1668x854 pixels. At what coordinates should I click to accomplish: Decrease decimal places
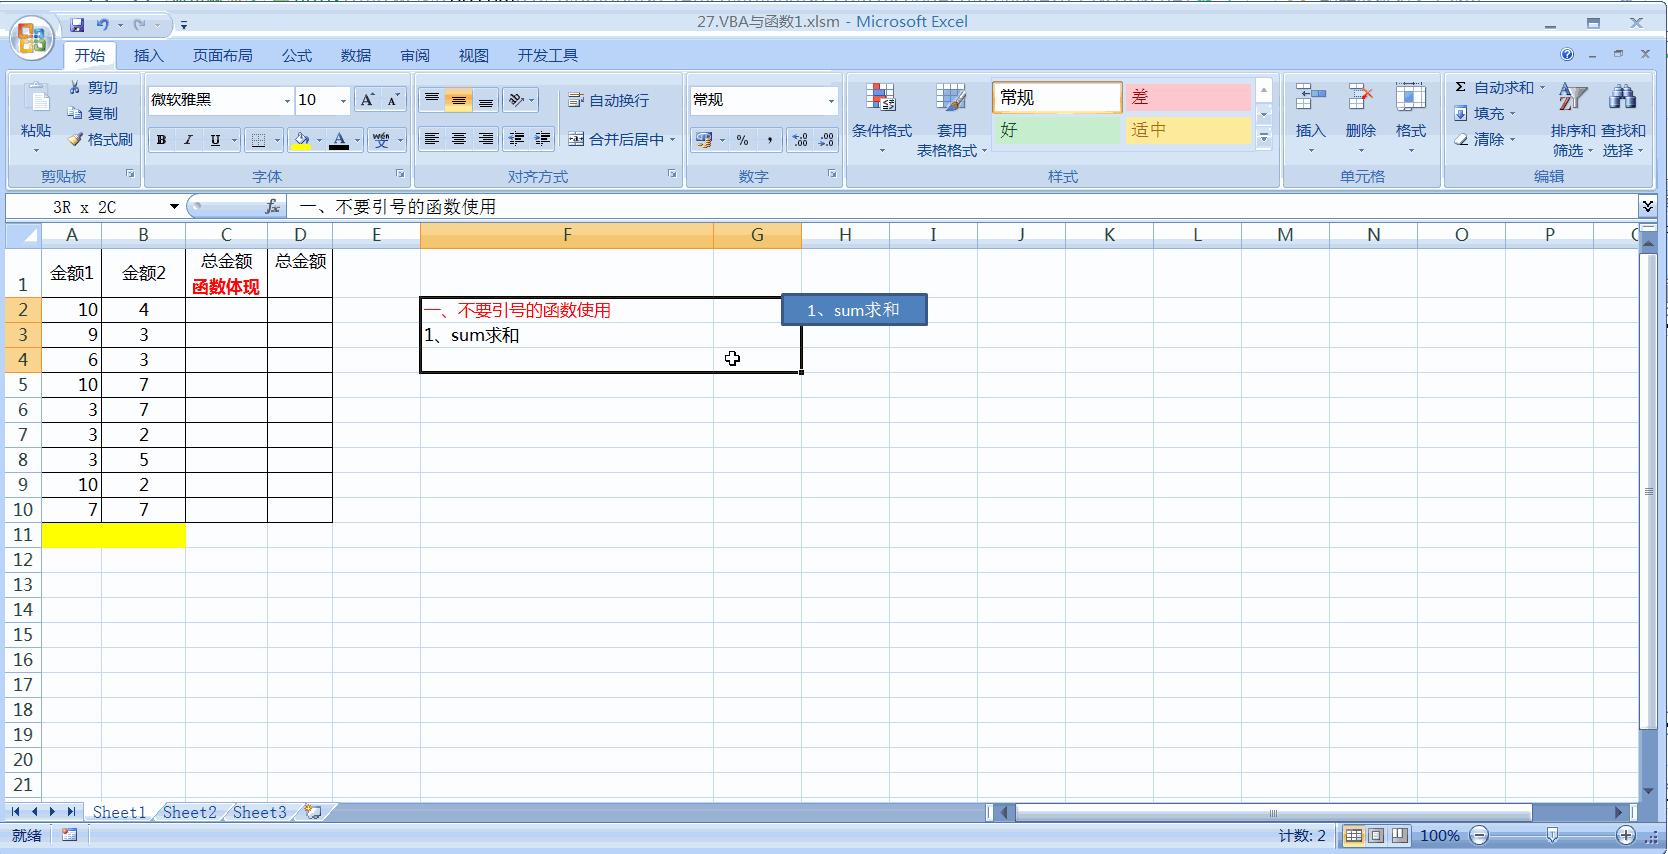[x=826, y=140]
